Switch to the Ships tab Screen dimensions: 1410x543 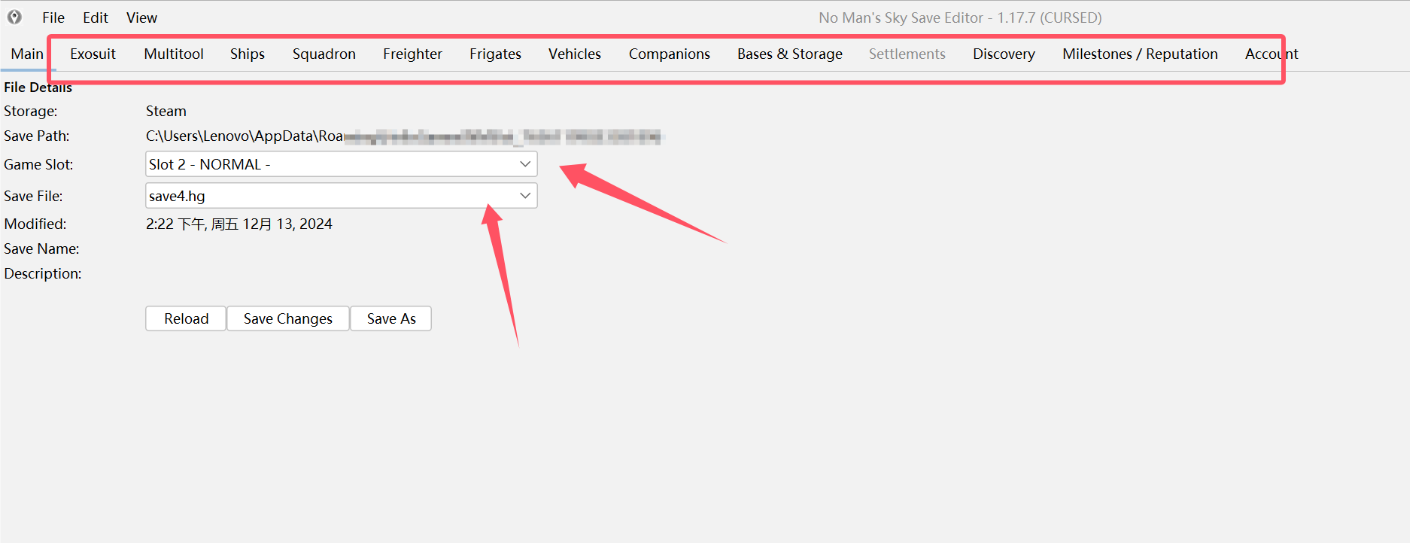point(247,54)
